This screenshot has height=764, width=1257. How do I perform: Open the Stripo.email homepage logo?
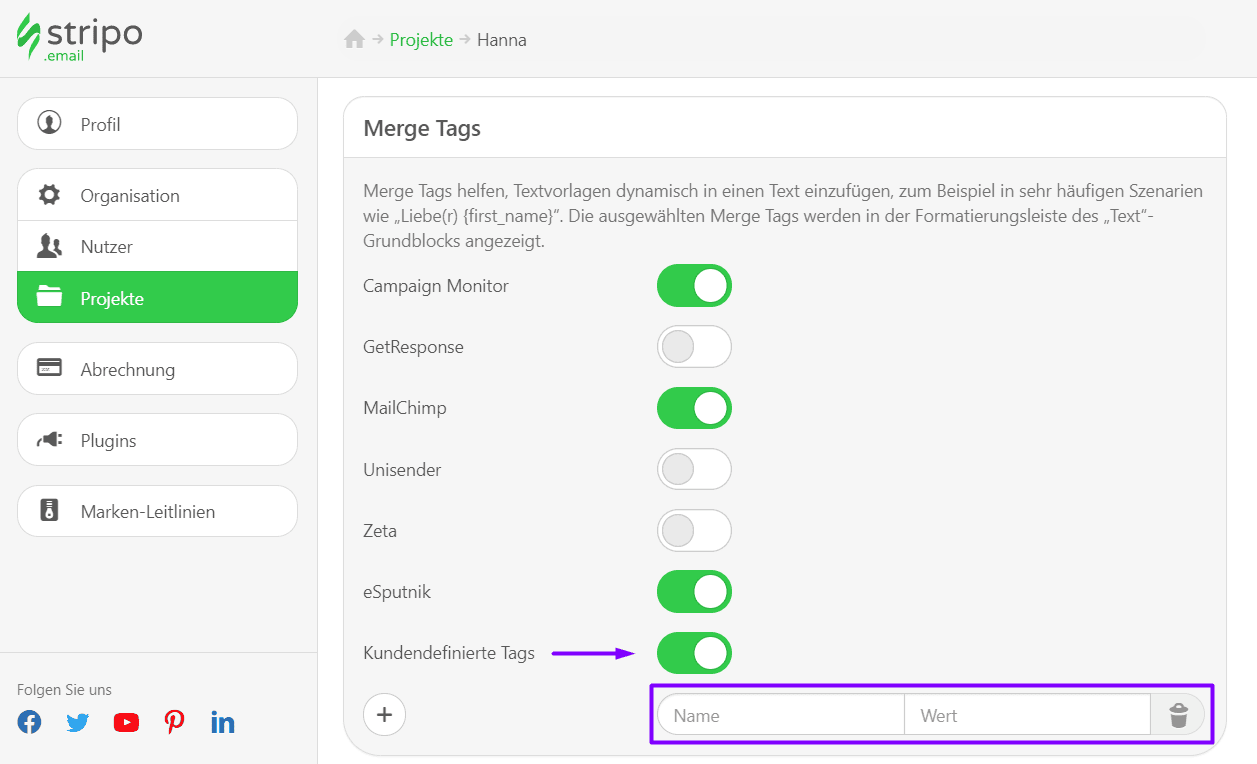[78, 37]
